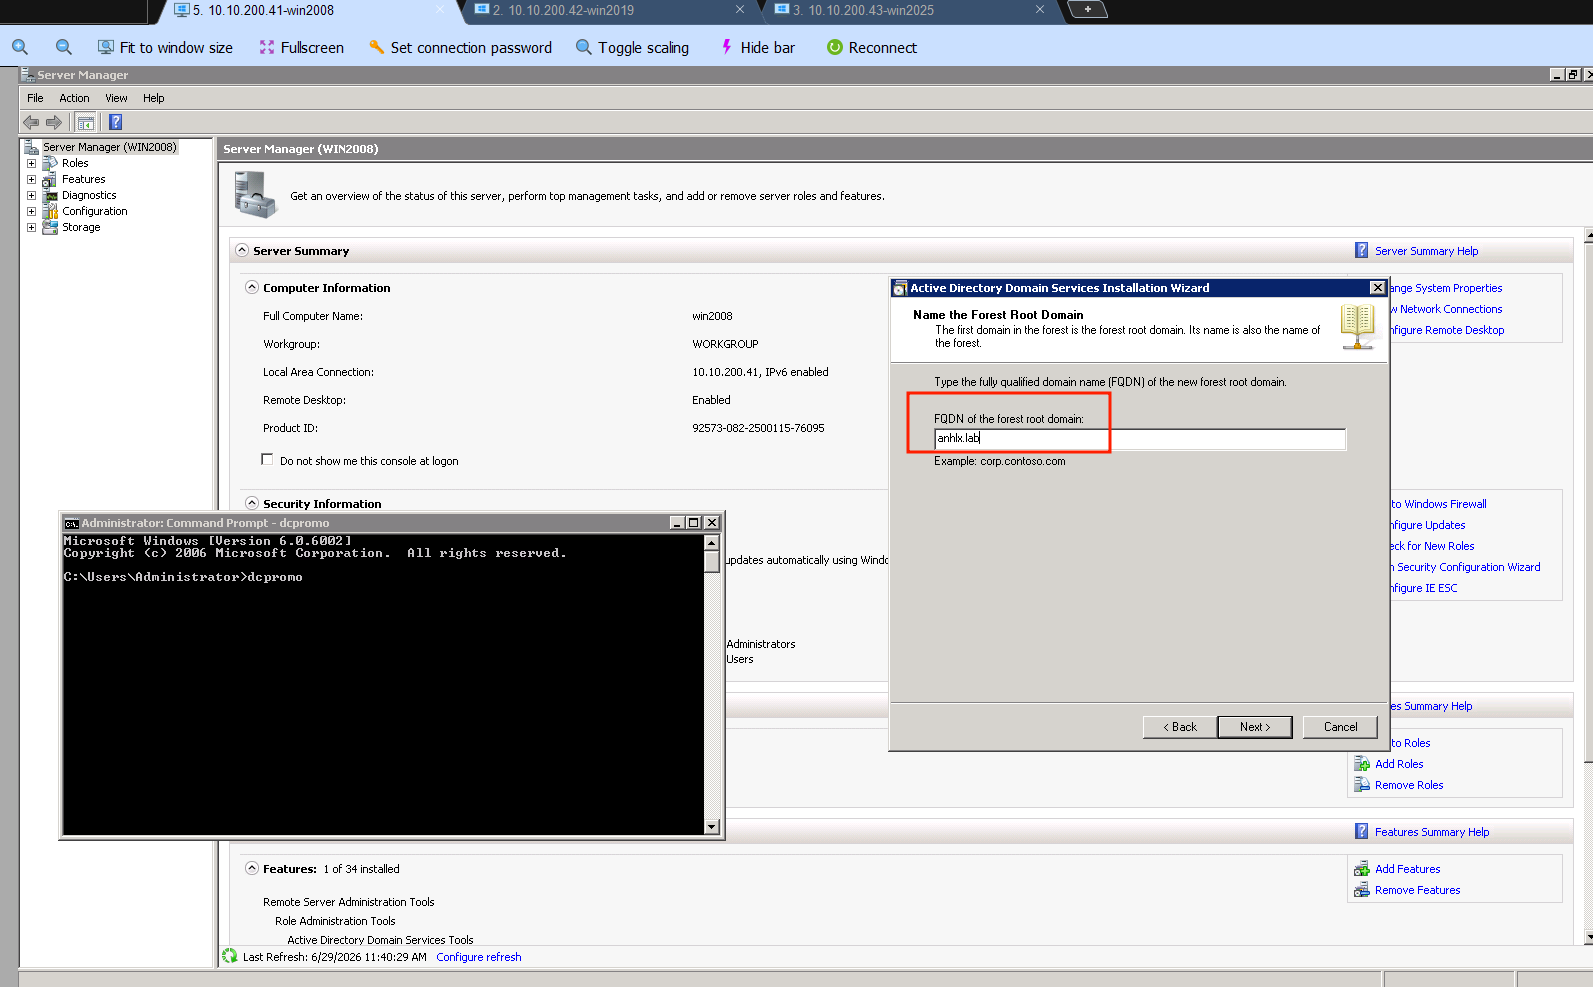Click the FQDN forest root domain field
This screenshot has height=987, width=1593.
(x=1140, y=438)
